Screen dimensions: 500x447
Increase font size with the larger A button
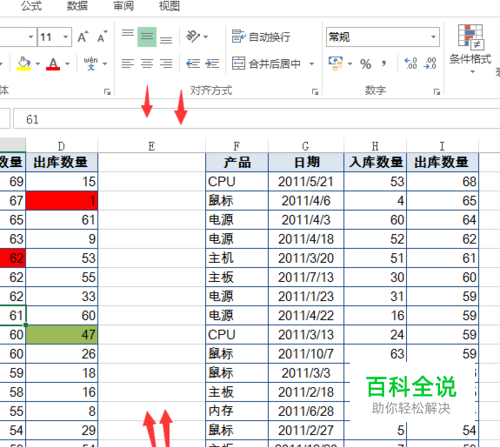83,37
